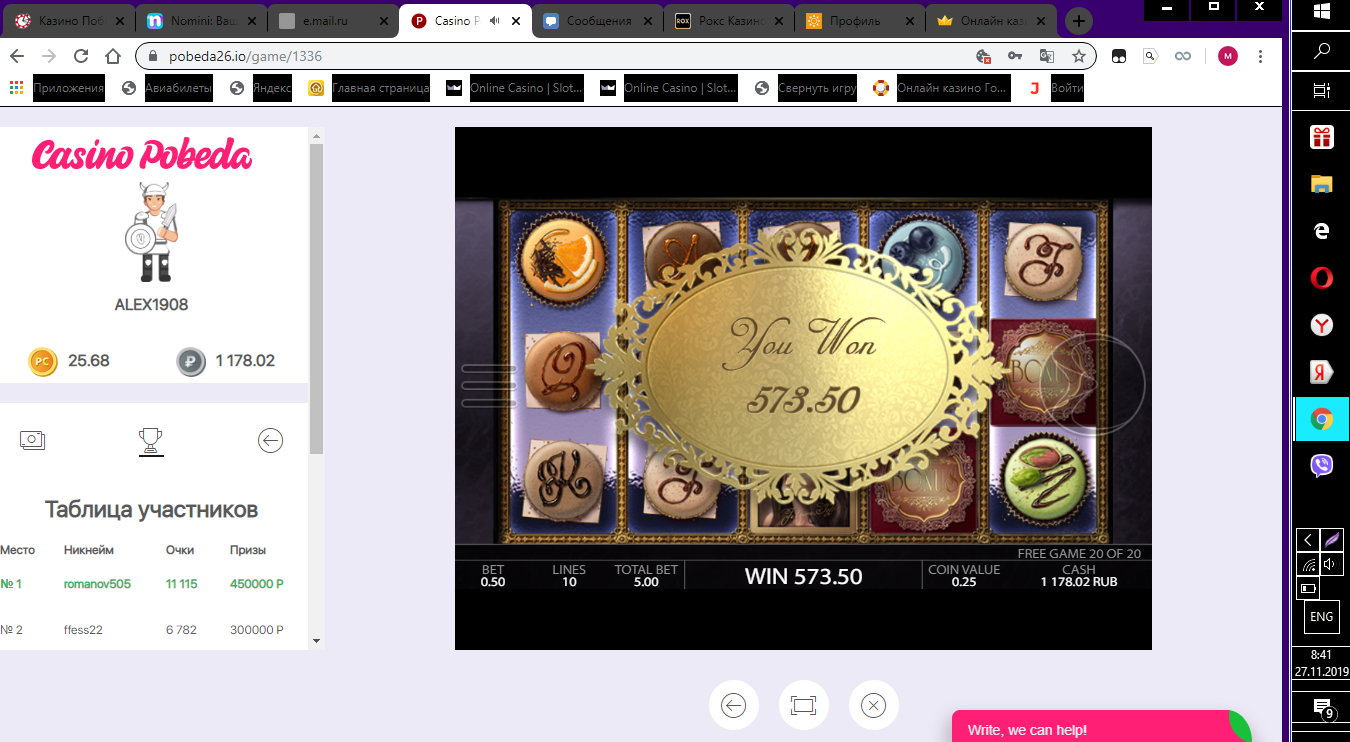
Task: Click the infinity extension icon
Action: pyautogui.click(x=1183, y=57)
